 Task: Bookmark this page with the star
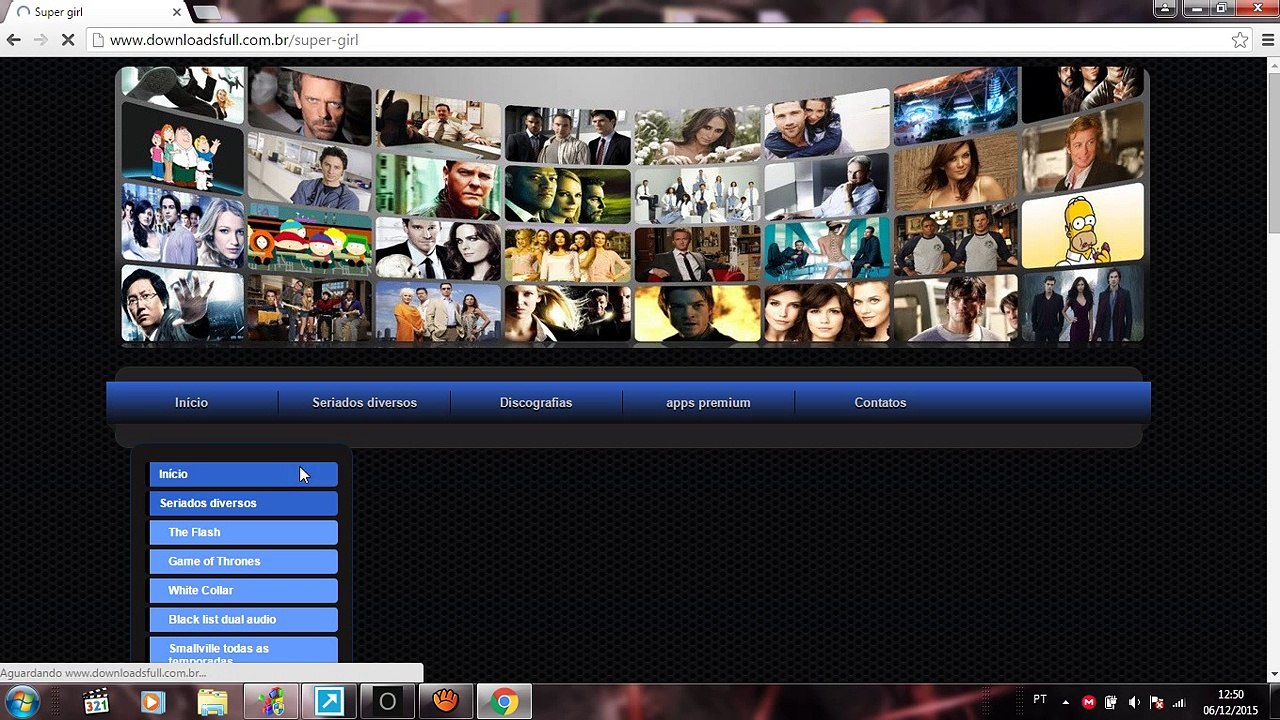1240,40
